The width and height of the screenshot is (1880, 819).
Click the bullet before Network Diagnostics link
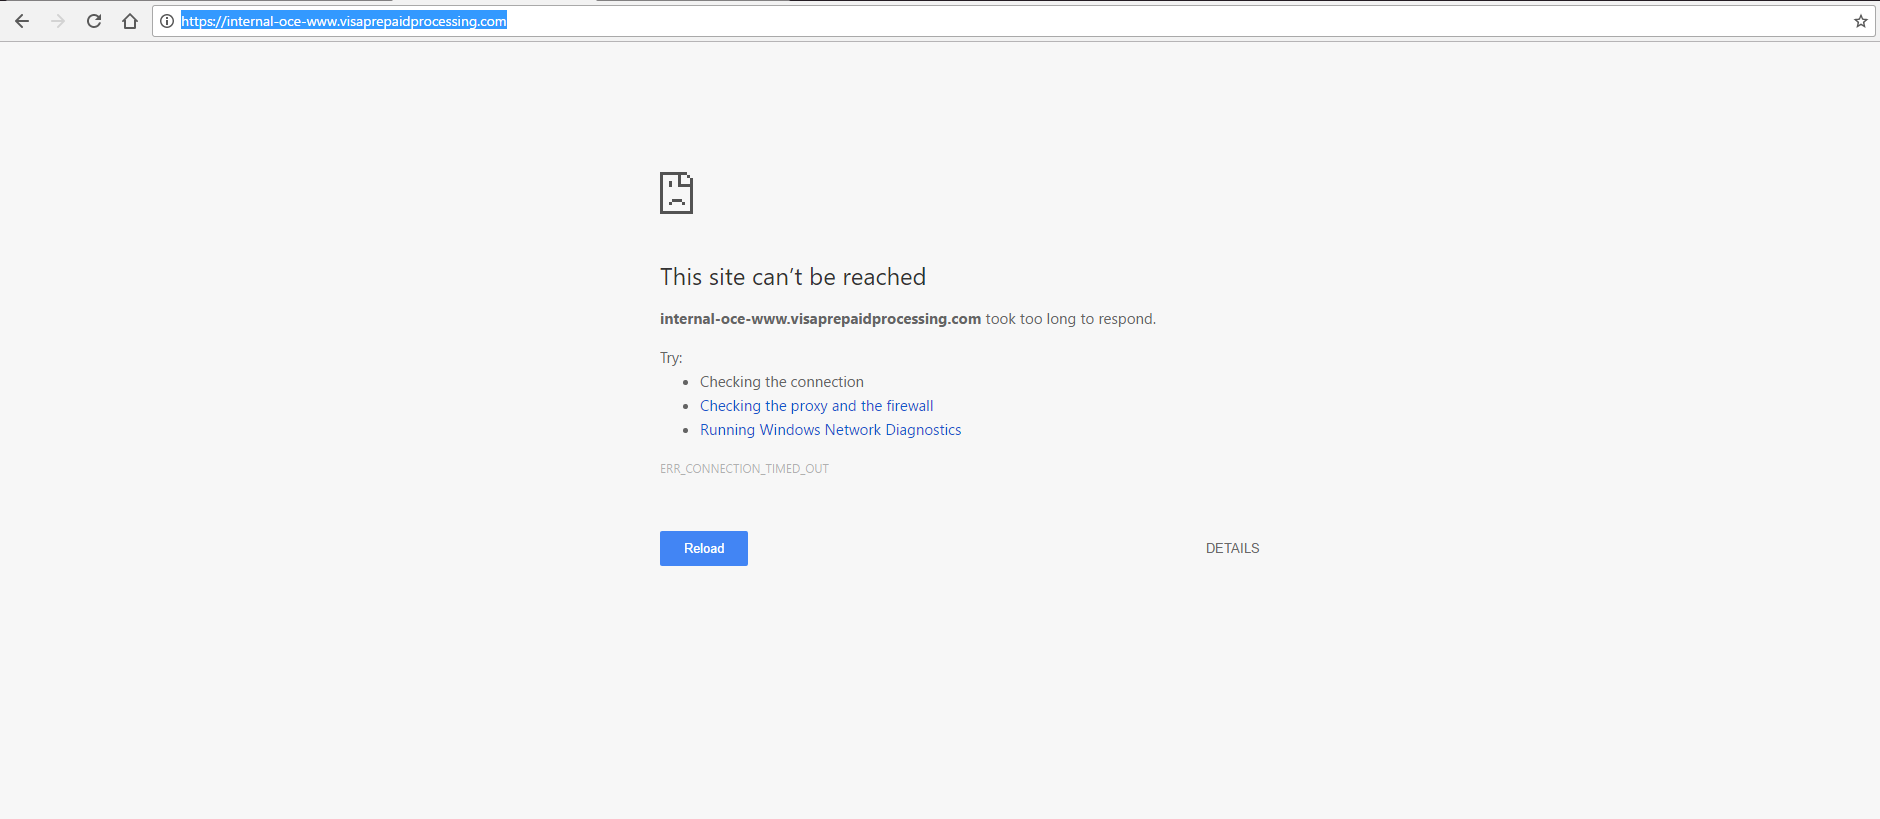click(x=686, y=431)
